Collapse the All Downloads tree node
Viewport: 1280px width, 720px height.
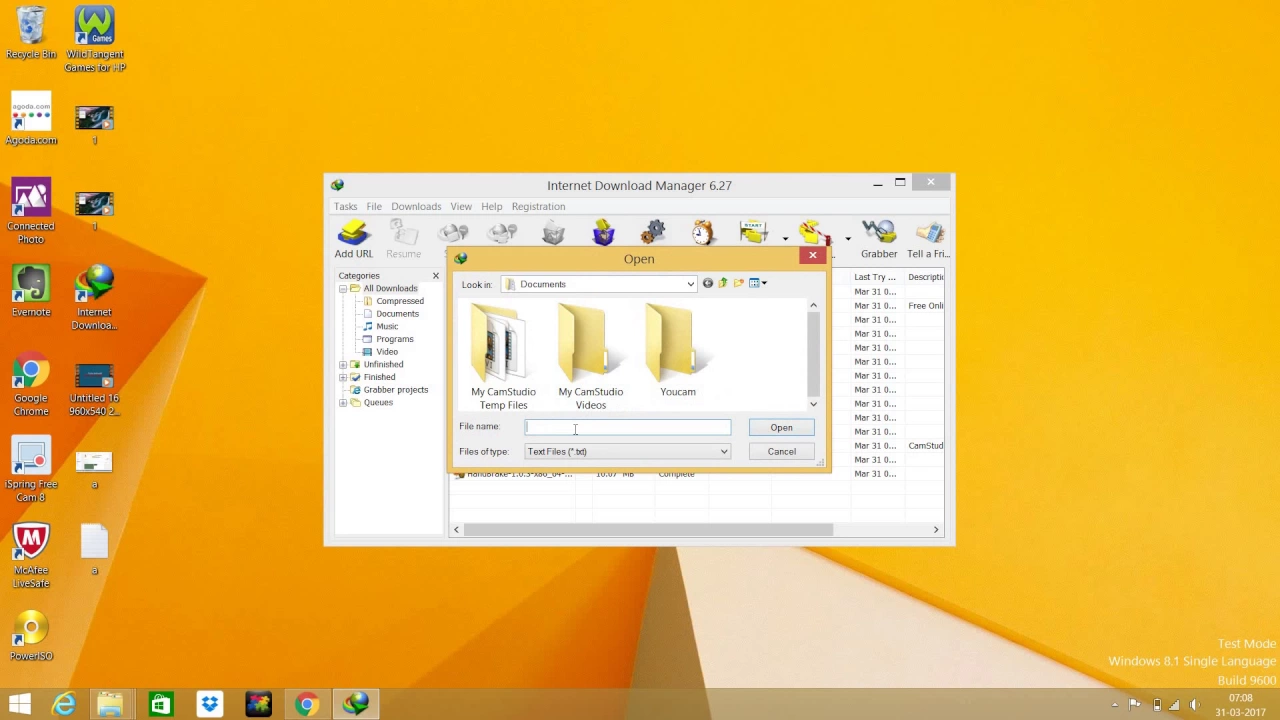pyautogui.click(x=343, y=289)
